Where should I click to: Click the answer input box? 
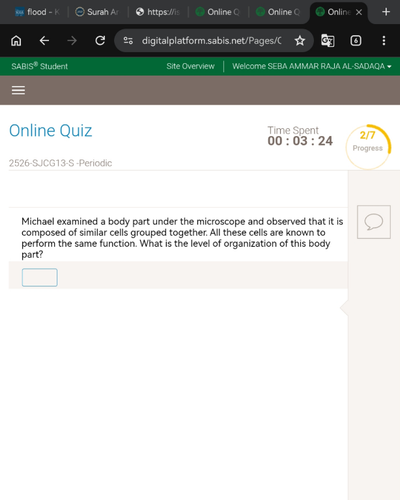coord(40,277)
